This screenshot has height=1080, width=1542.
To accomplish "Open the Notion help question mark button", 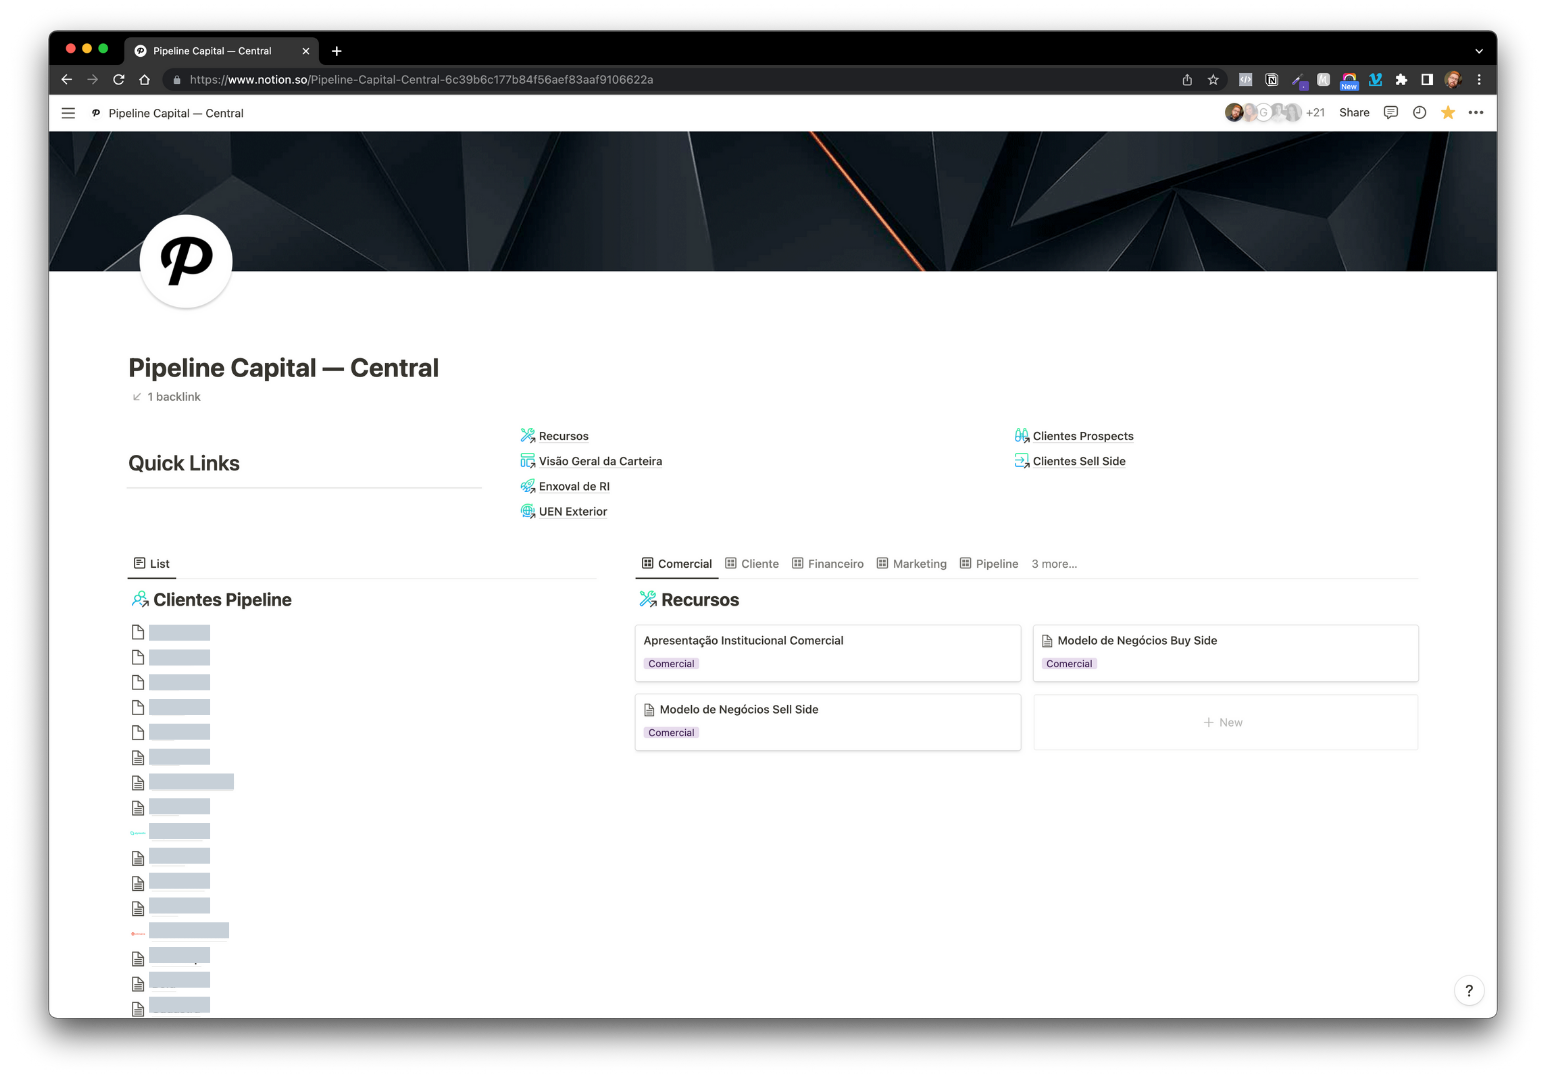I will (x=1469, y=991).
